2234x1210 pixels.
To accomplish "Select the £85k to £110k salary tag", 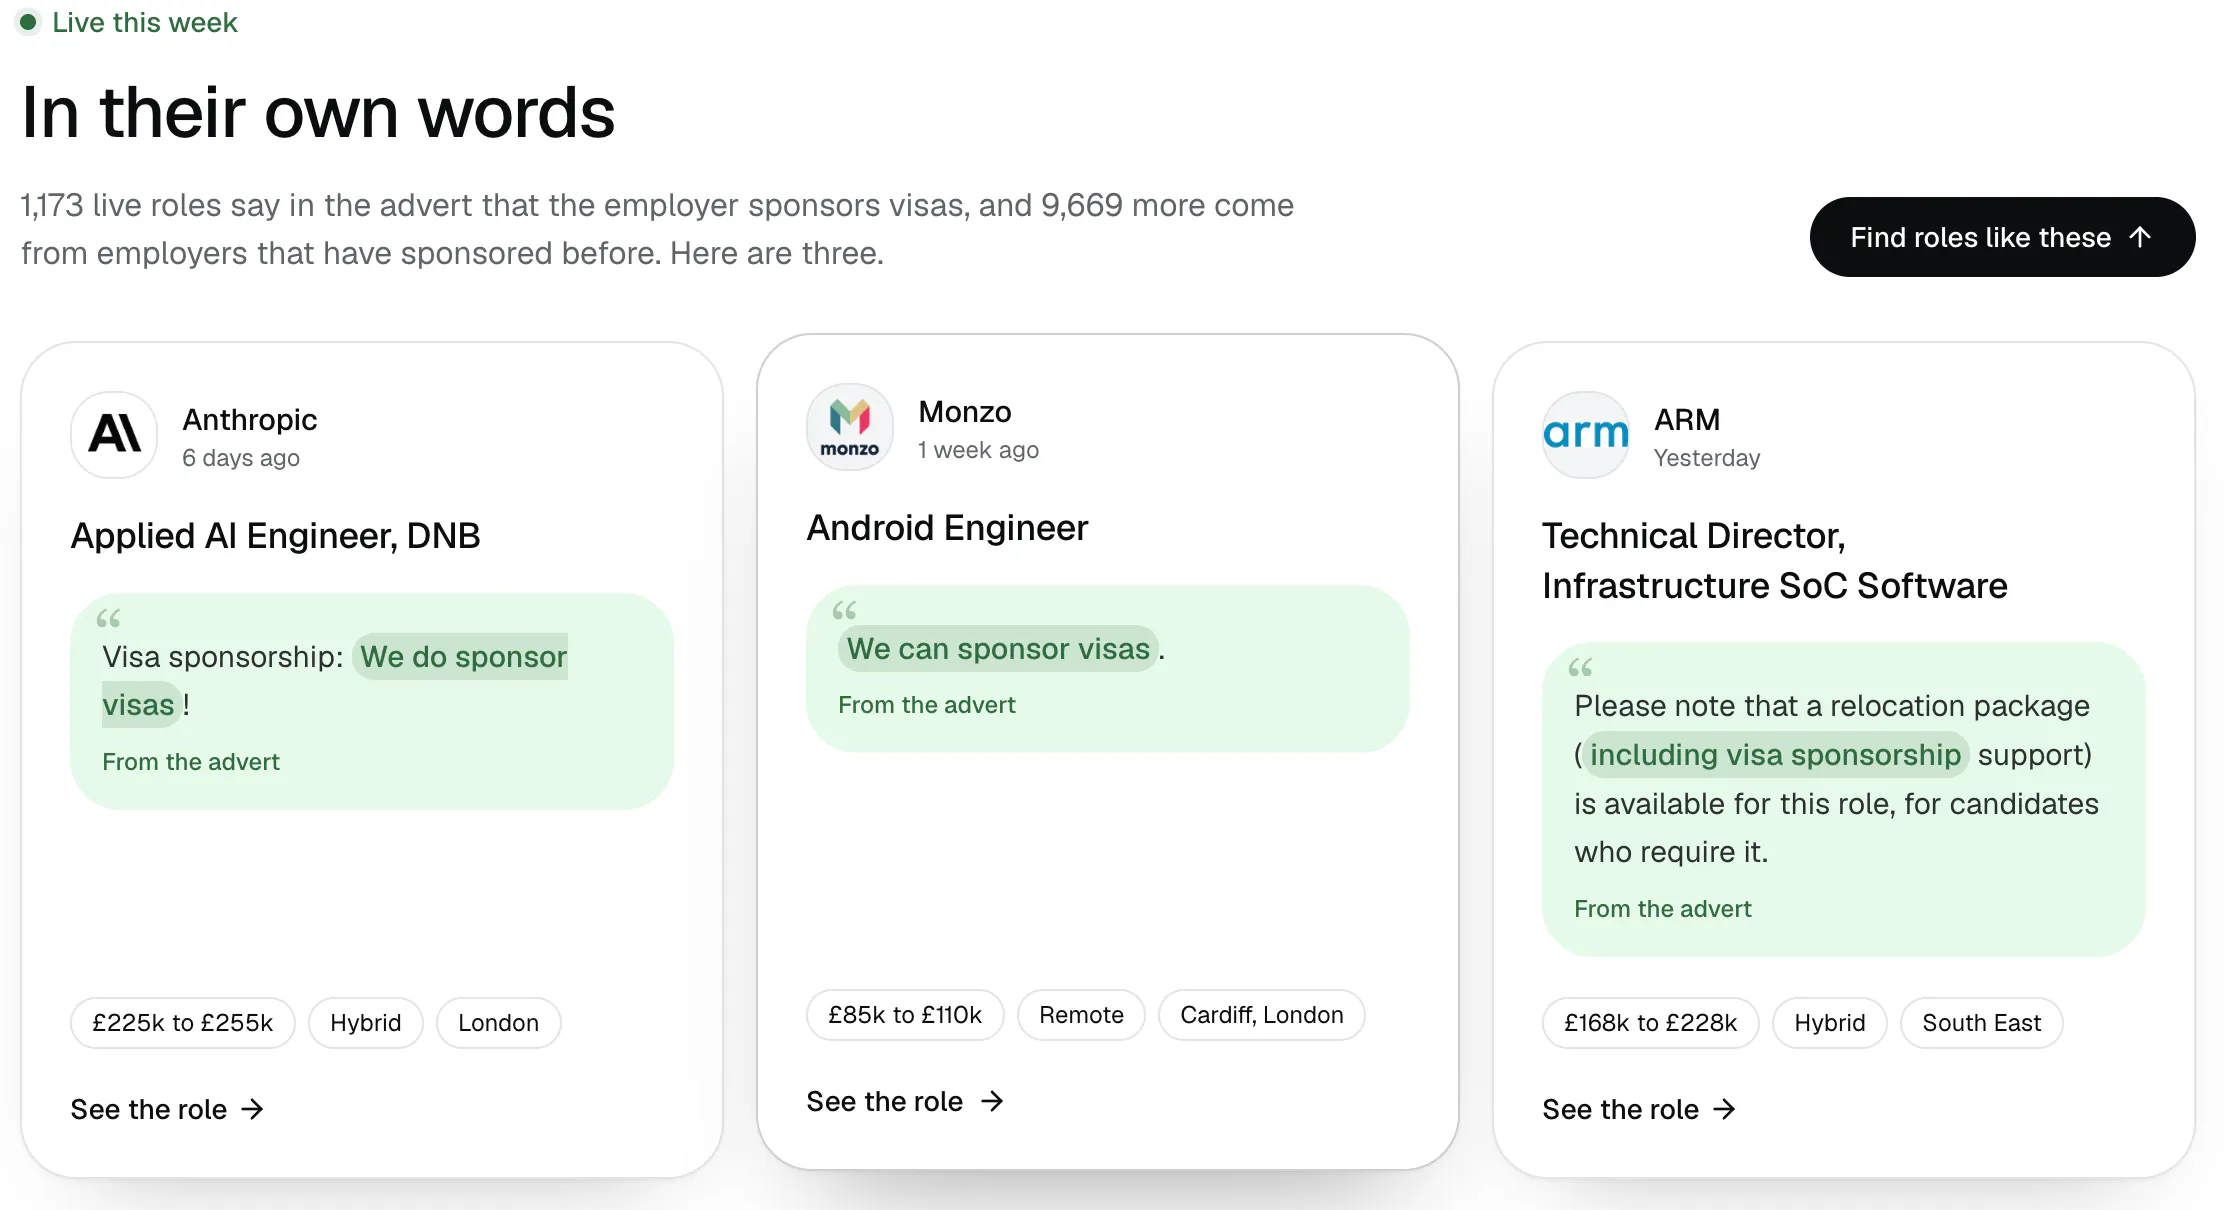I will click(x=905, y=1015).
